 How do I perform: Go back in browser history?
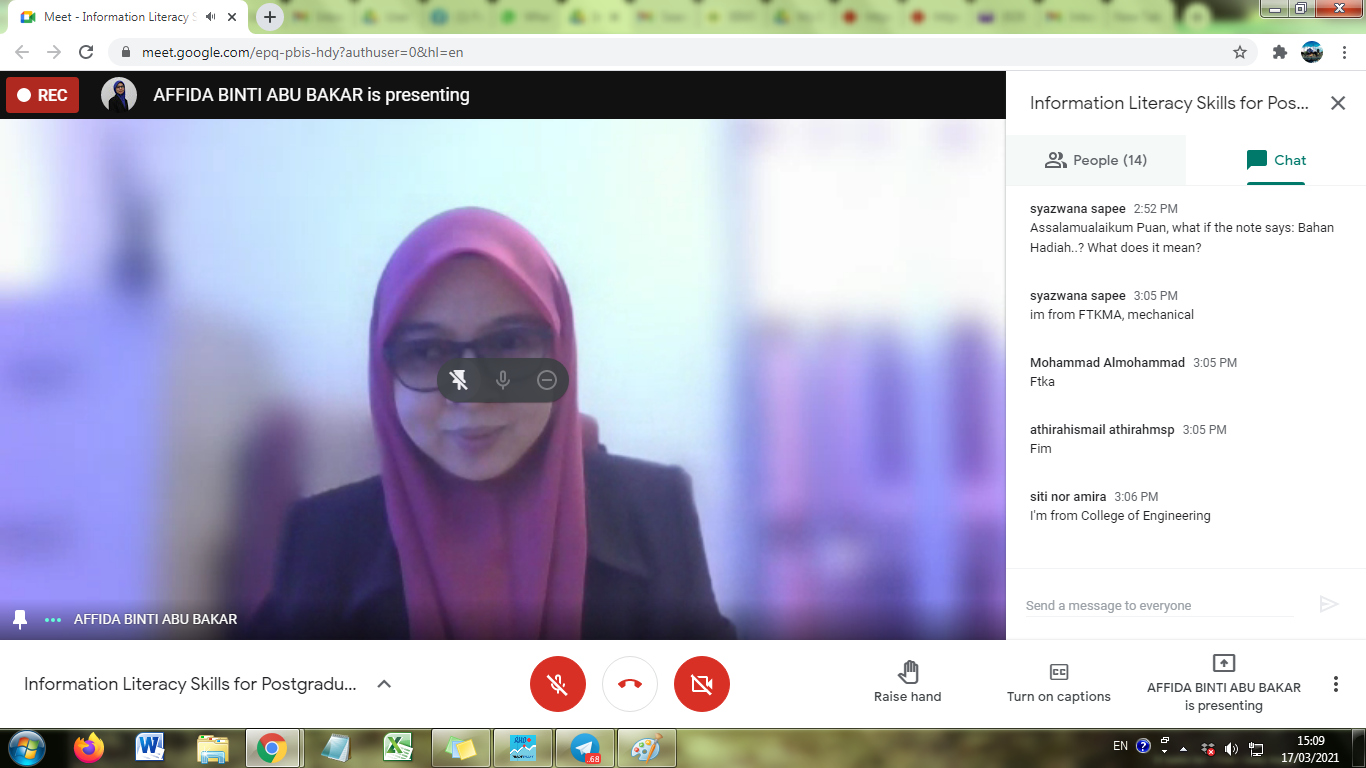tap(22, 52)
